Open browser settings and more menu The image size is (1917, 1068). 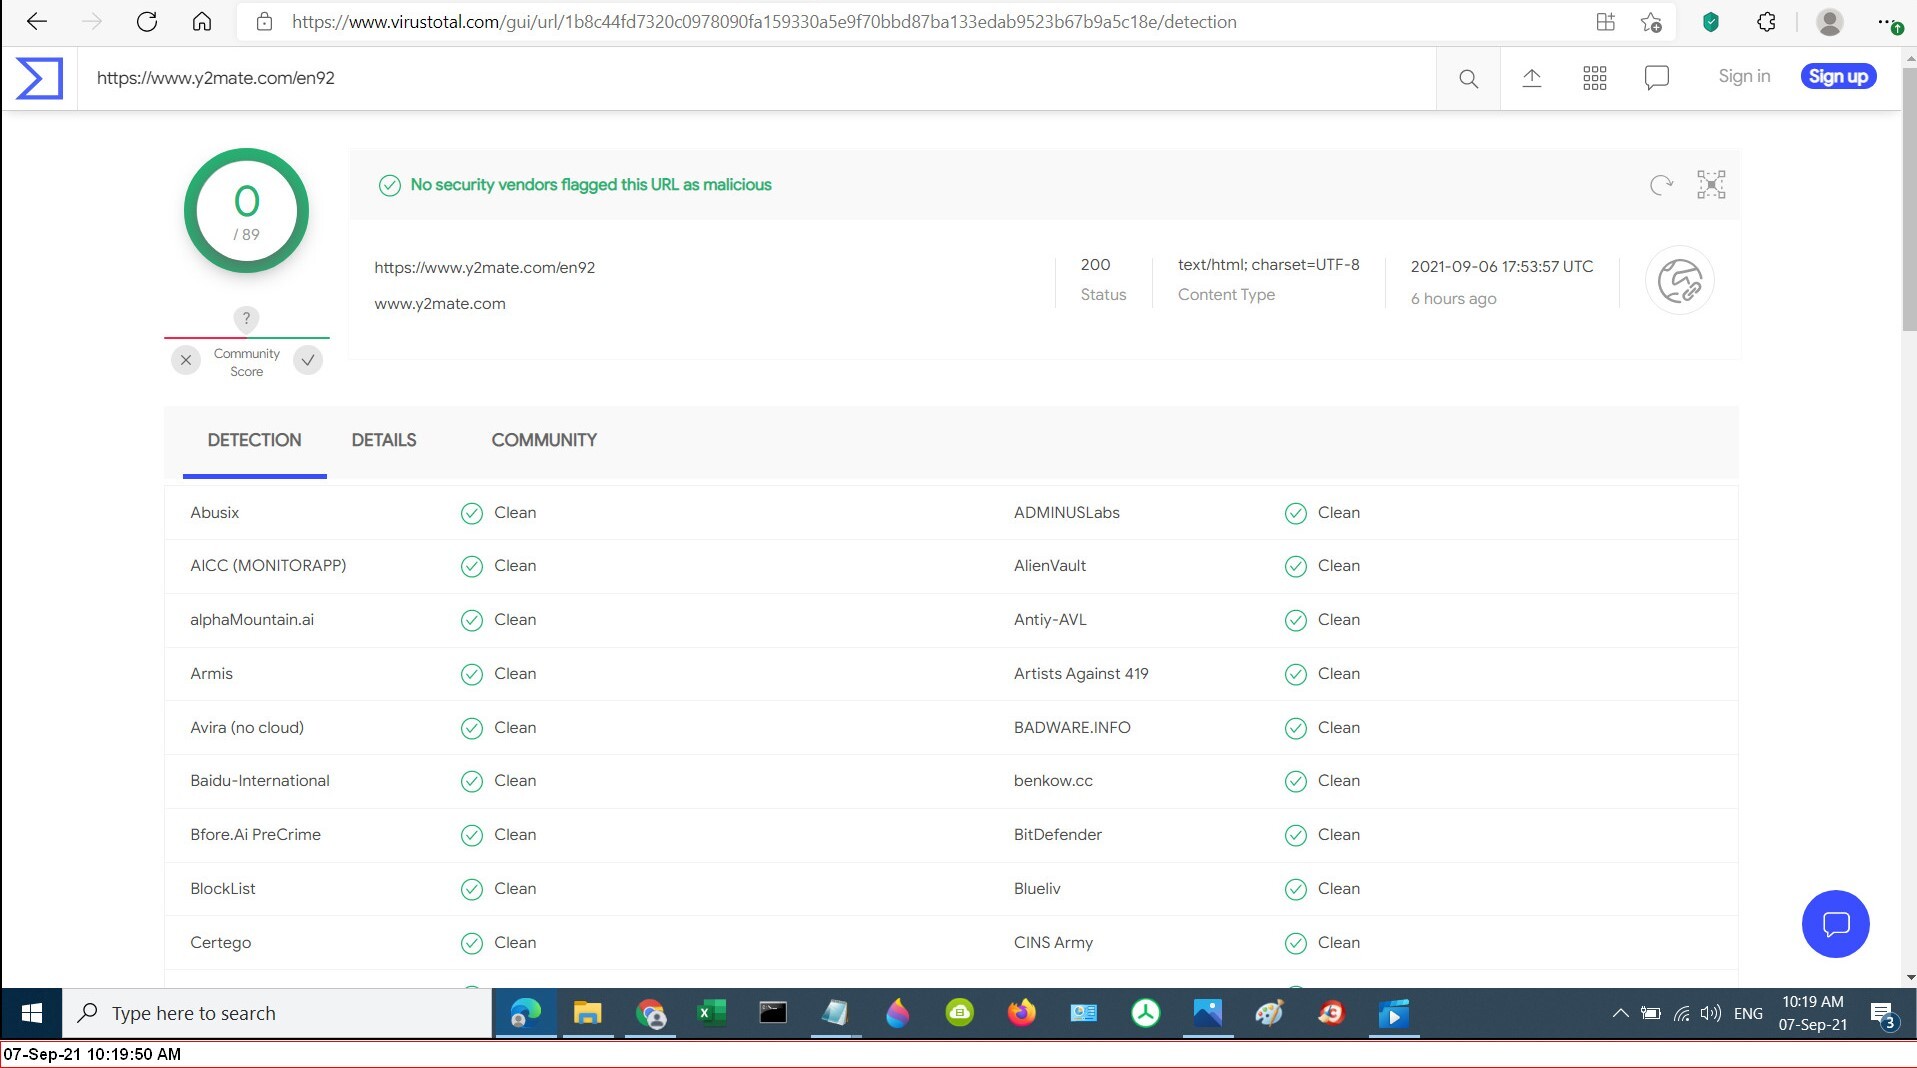click(x=1885, y=22)
